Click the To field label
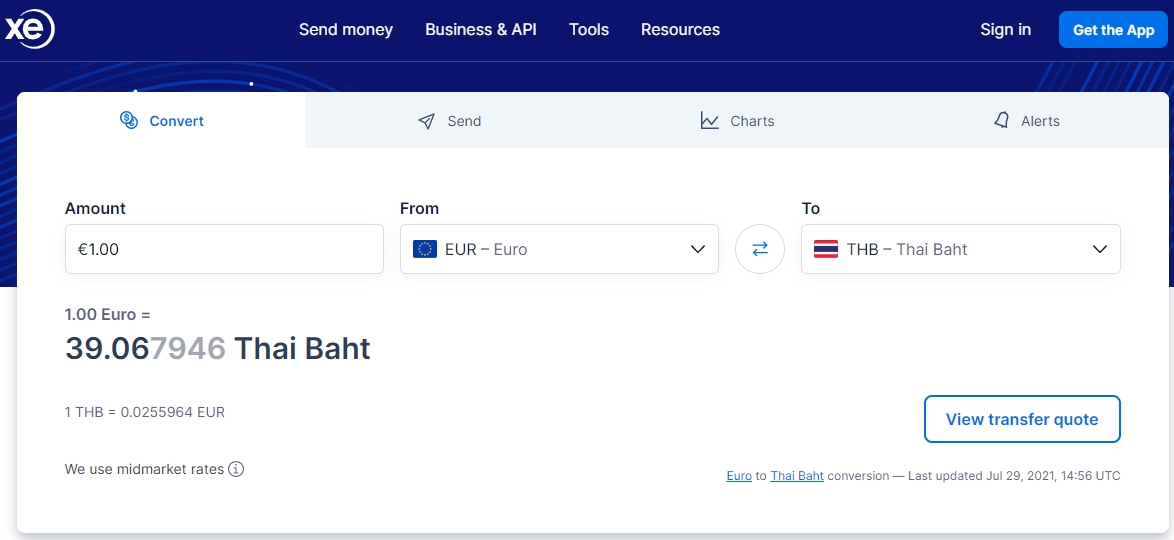The image size is (1174, 540). [811, 208]
